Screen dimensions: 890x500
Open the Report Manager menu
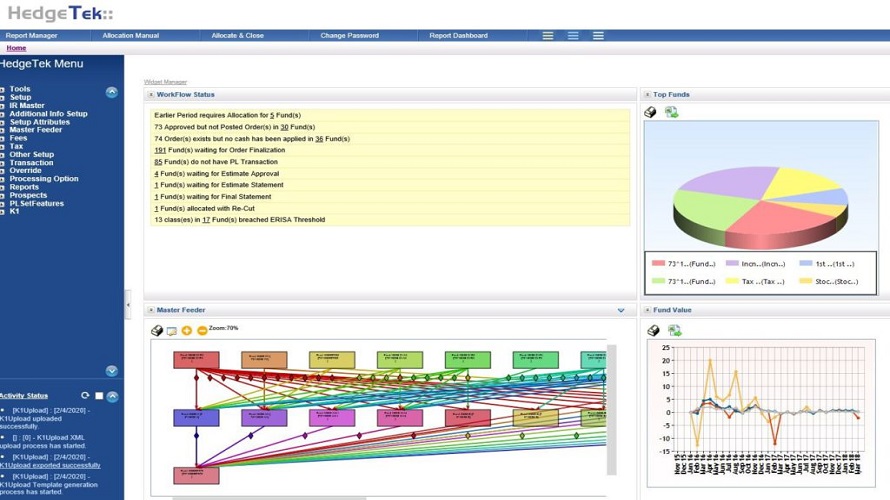(x=32, y=35)
